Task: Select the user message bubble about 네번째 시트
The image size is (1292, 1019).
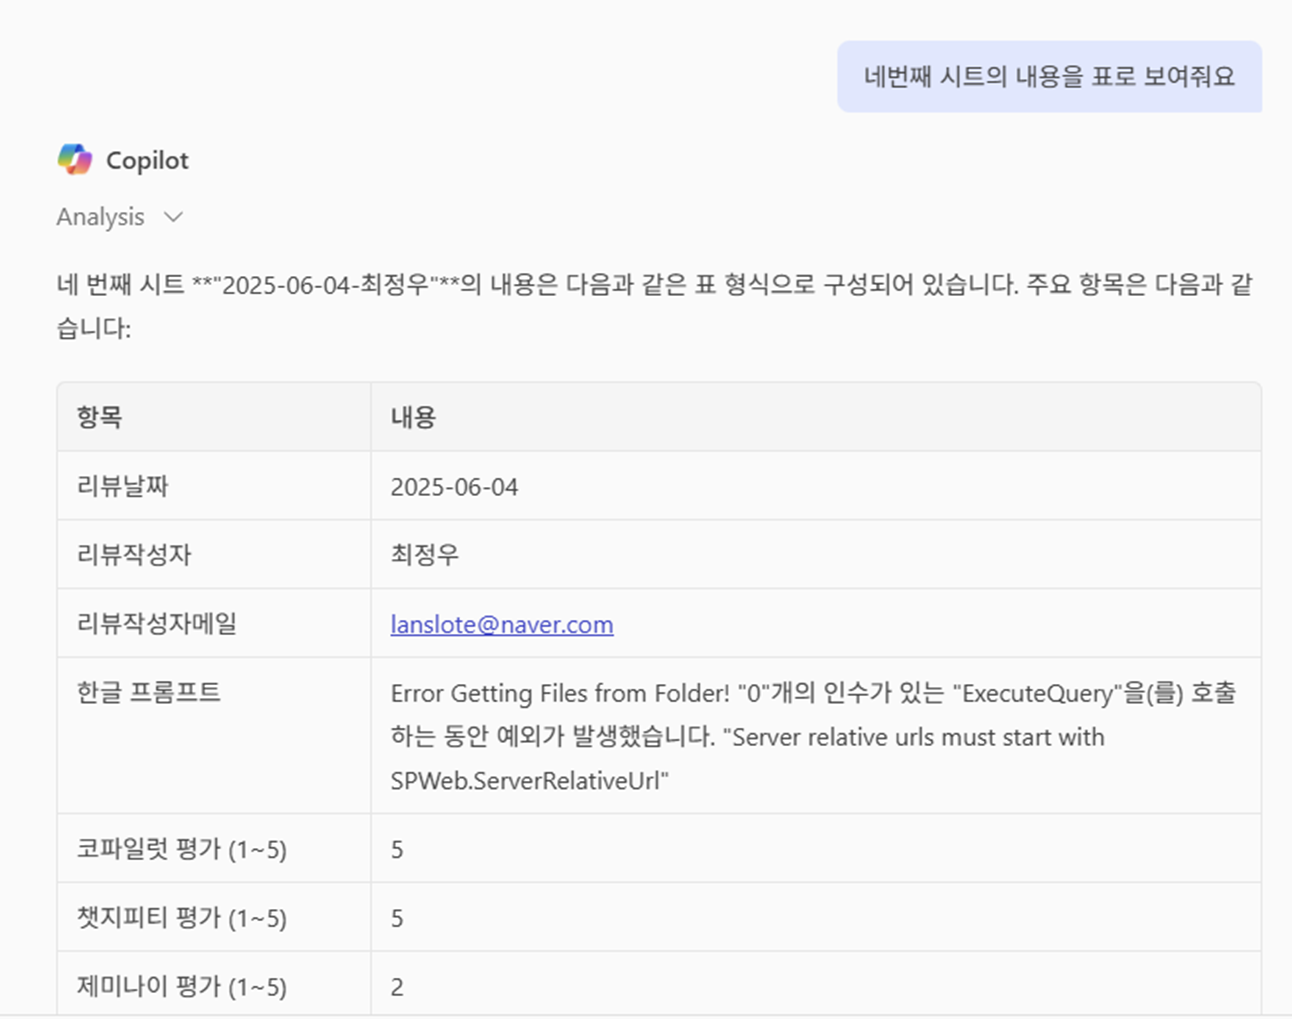Action: 1049,77
